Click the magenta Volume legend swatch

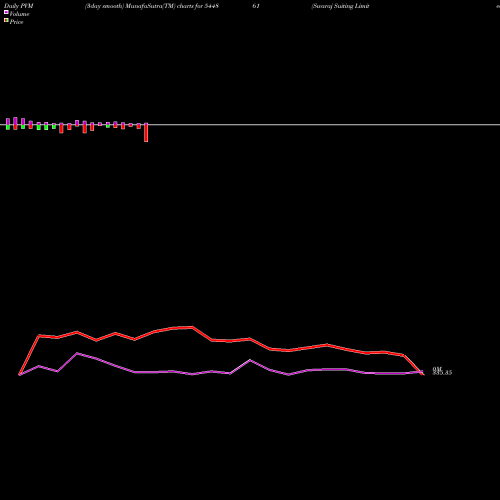click(x=6, y=12)
